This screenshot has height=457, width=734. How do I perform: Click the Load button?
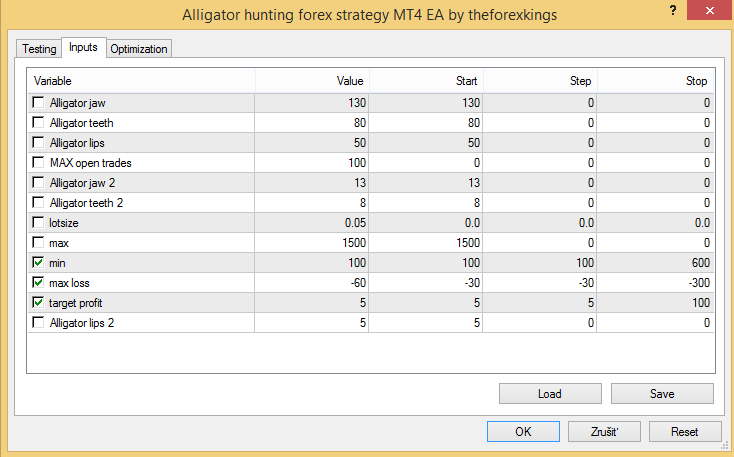tap(550, 394)
